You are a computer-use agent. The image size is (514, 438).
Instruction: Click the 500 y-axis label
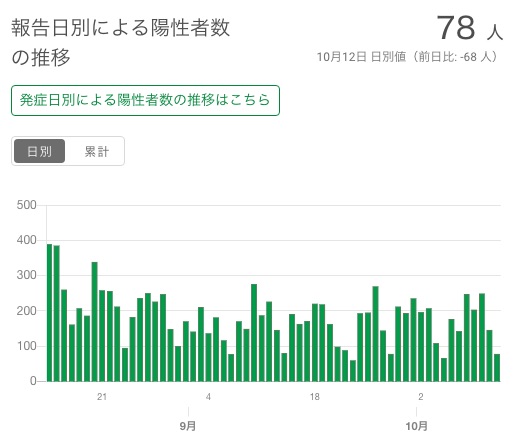point(26,205)
